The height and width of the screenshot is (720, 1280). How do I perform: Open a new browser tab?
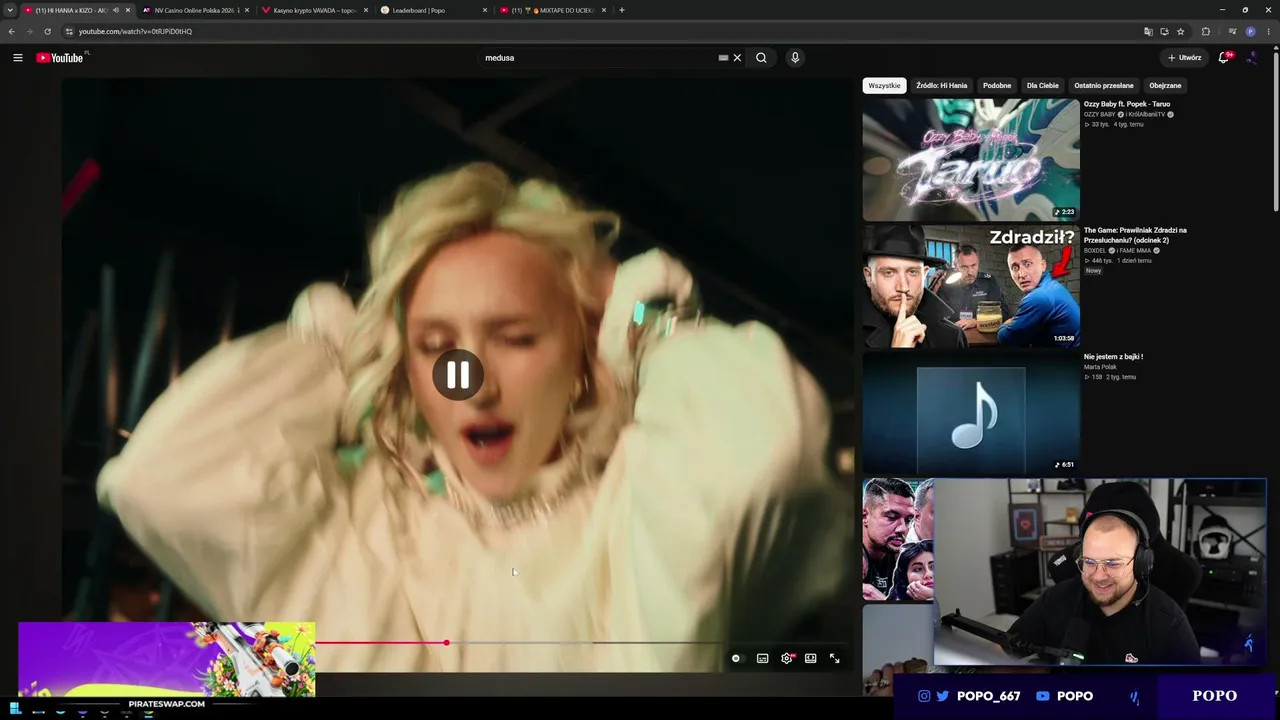pyautogui.click(x=622, y=10)
